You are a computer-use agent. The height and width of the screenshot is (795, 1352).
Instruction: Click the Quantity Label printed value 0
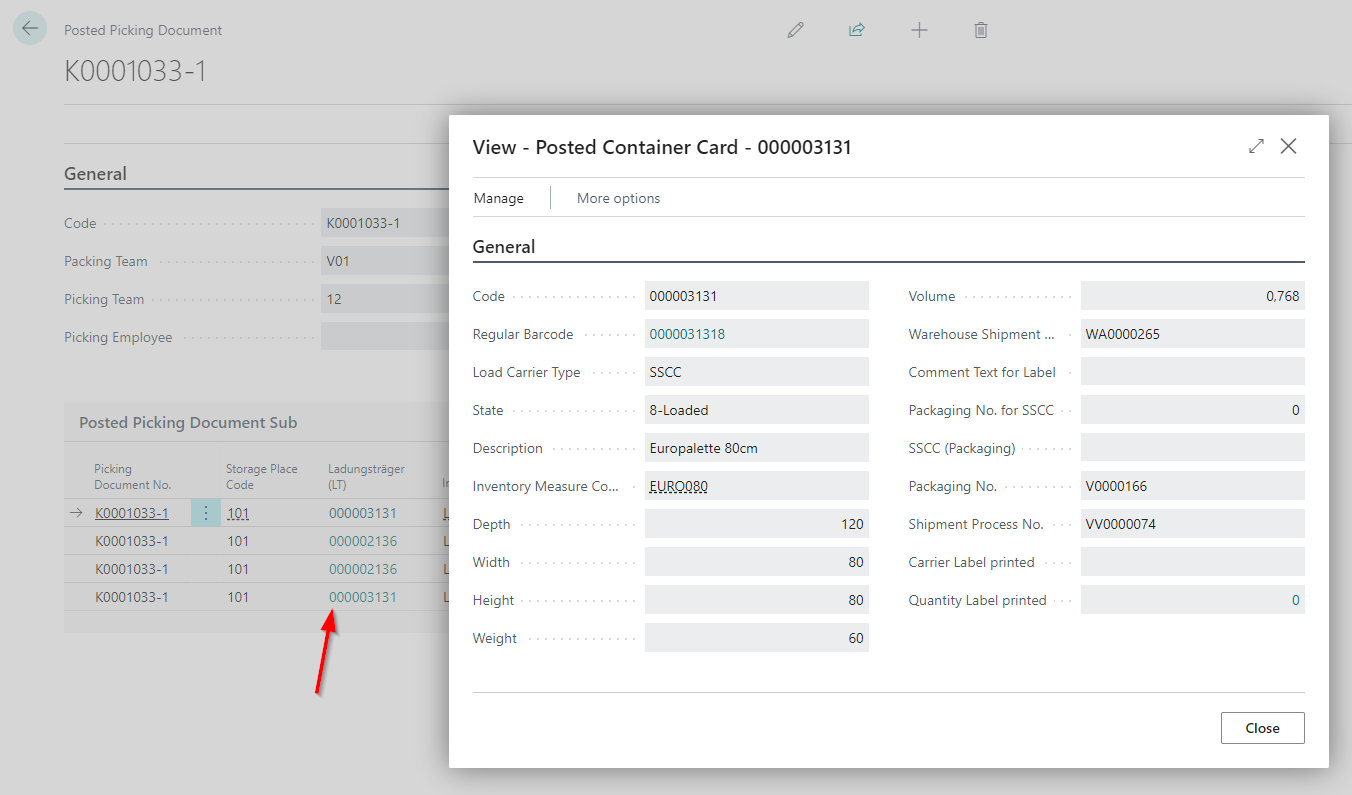(1295, 600)
